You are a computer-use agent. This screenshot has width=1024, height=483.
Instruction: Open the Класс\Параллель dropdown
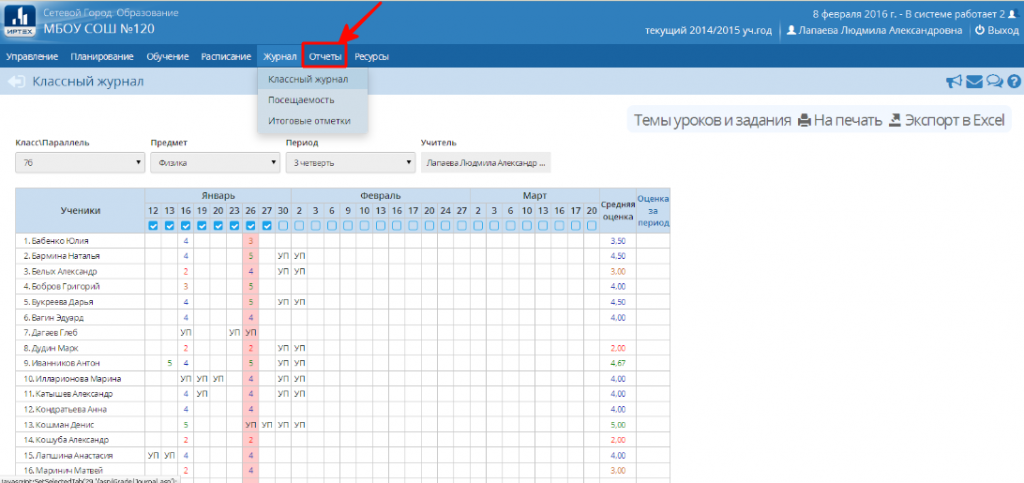(x=80, y=162)
